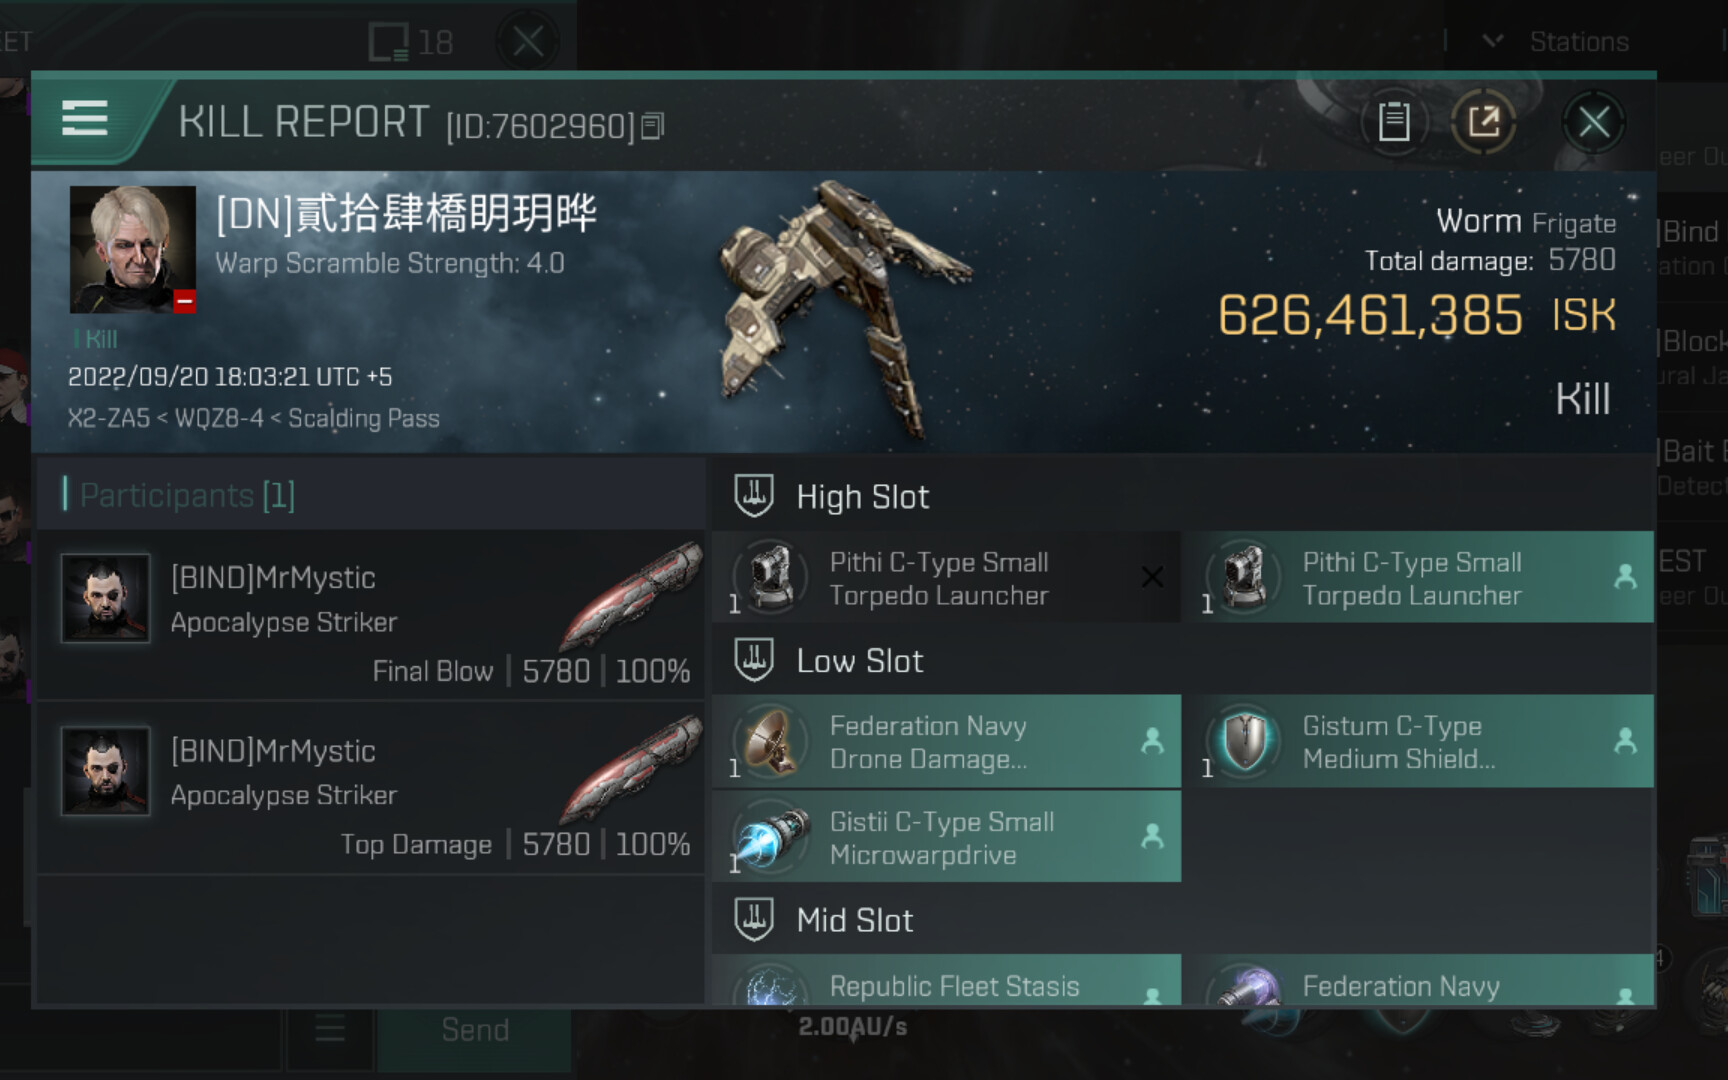Share the kill report via export icon

point(1484,122)
